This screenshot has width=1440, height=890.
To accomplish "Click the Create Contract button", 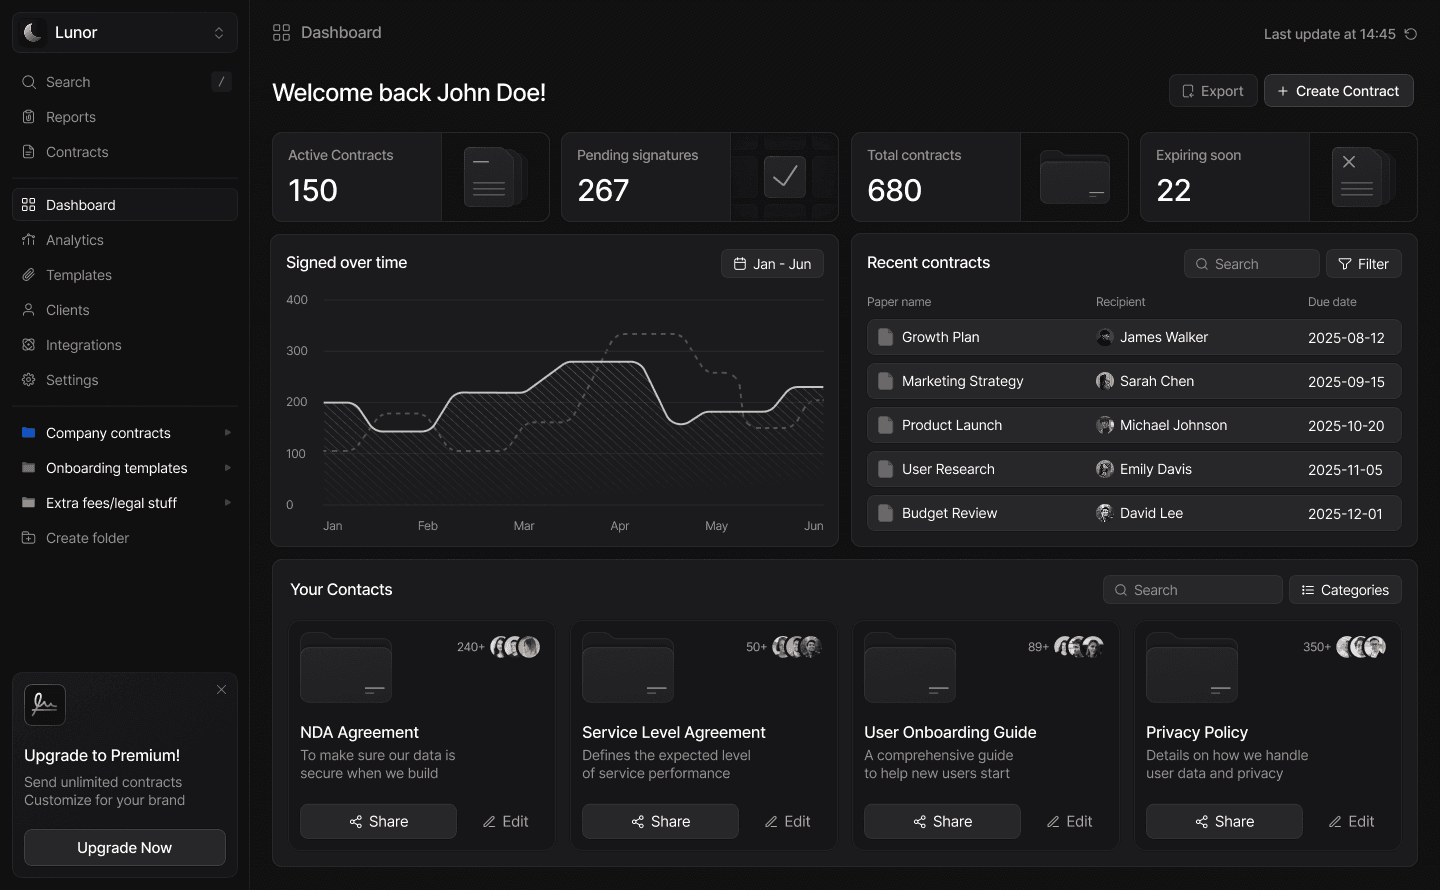I will (x=1339, y=91).
